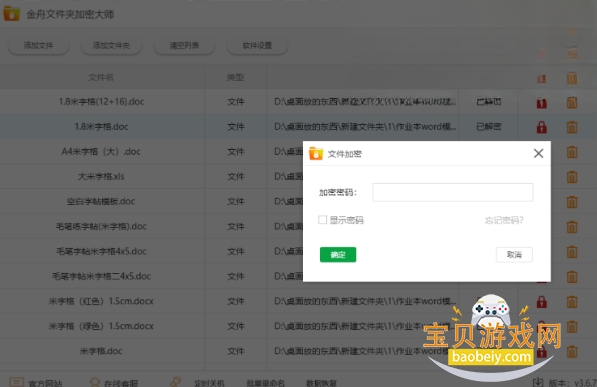Click the 忘记密码? link
Viewport: 597px width, 387px height.
point(504,220)
